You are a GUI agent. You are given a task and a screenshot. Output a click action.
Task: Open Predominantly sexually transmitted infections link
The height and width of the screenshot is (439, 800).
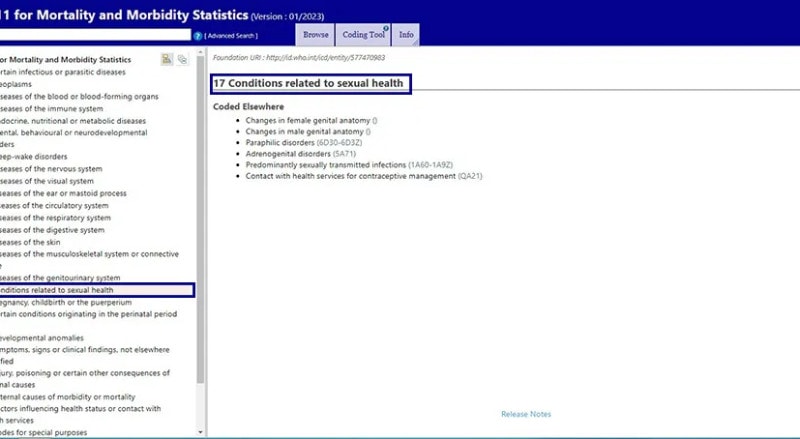[326, 164]
